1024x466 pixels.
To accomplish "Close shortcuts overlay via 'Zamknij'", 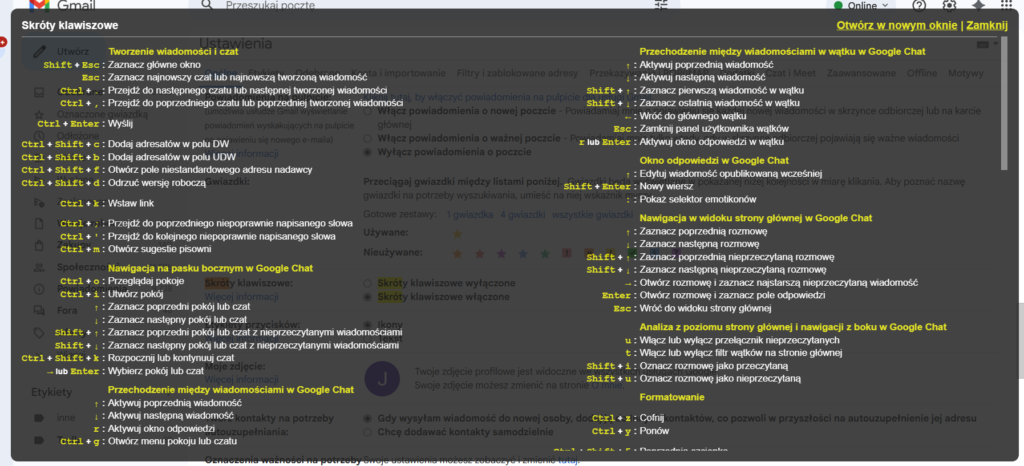I will coord(987,25).
